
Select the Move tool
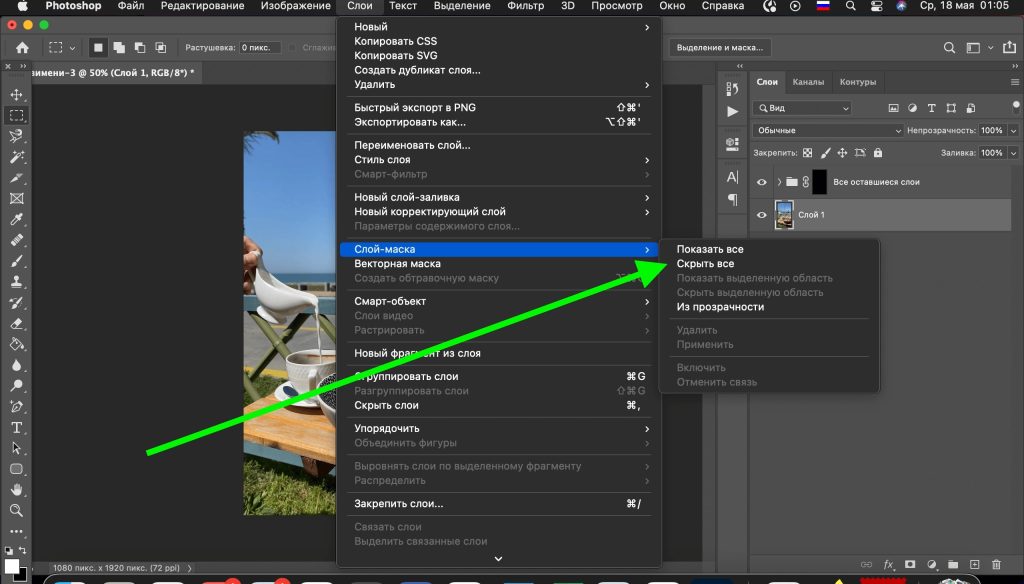(x=16, y=95)
